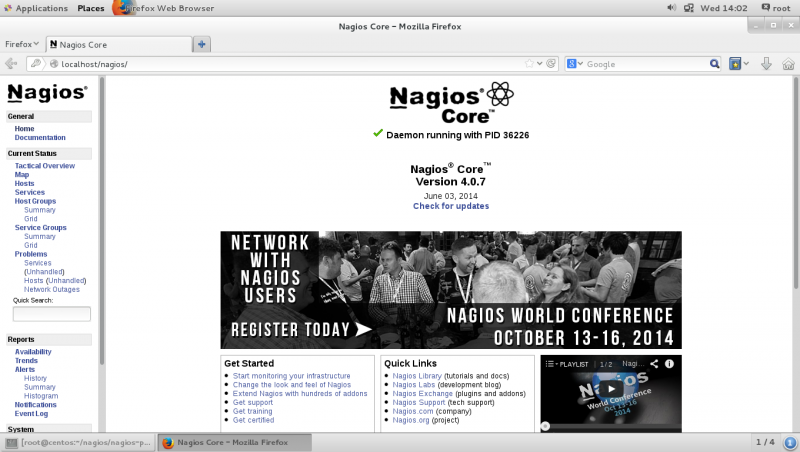Click the Quick Search input field

pyautogui.click(x=51, y=314)
